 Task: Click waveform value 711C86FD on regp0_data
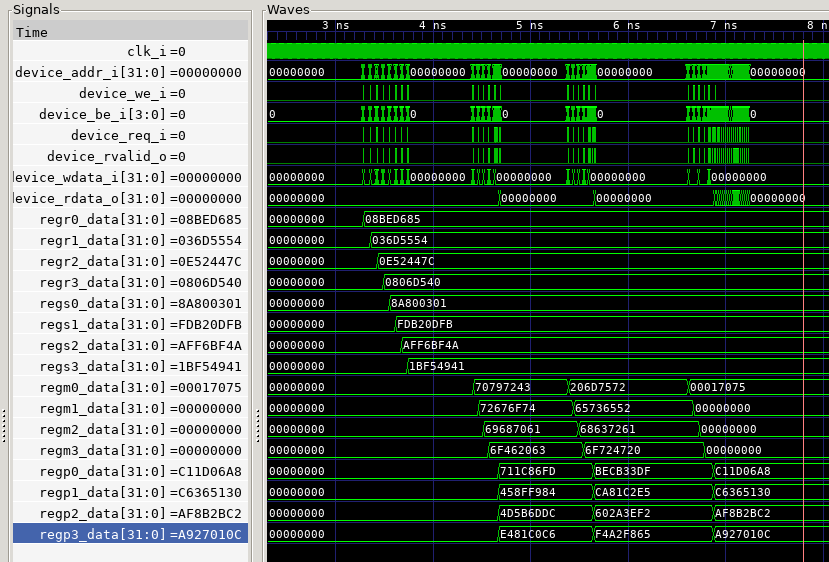tap(528, 471)
